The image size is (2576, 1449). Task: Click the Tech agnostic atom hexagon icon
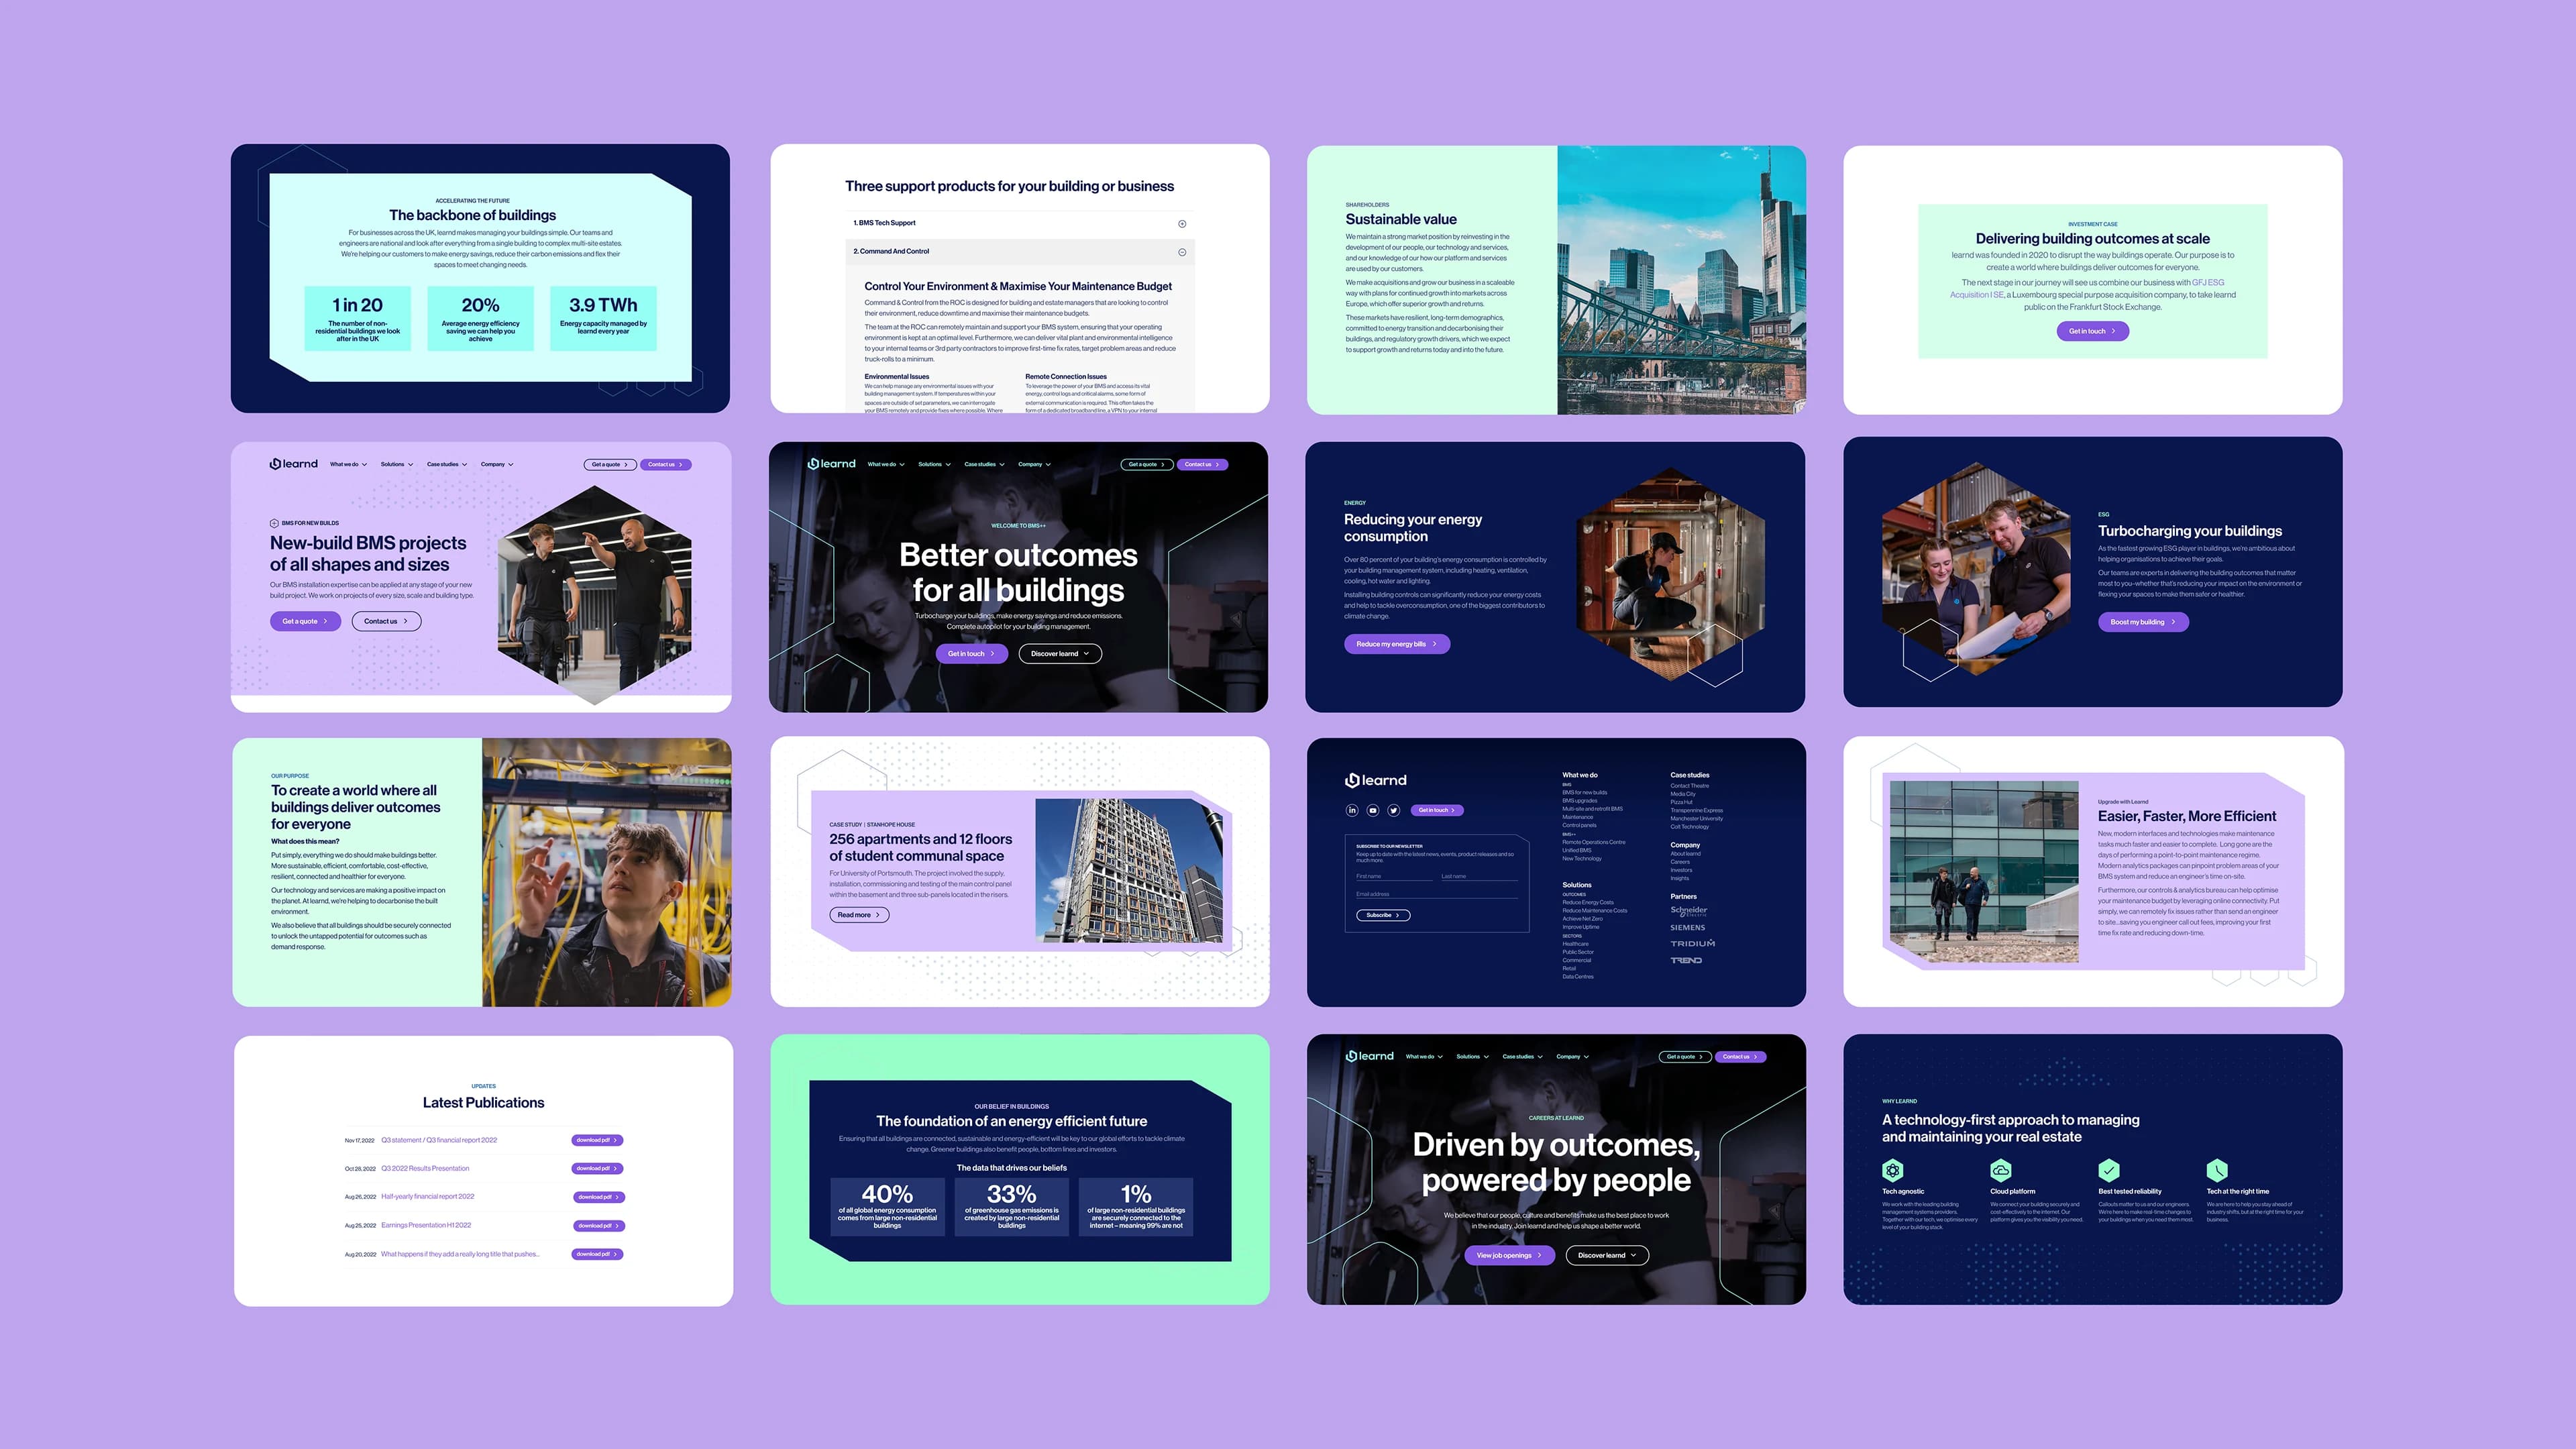[1892, 1170]
